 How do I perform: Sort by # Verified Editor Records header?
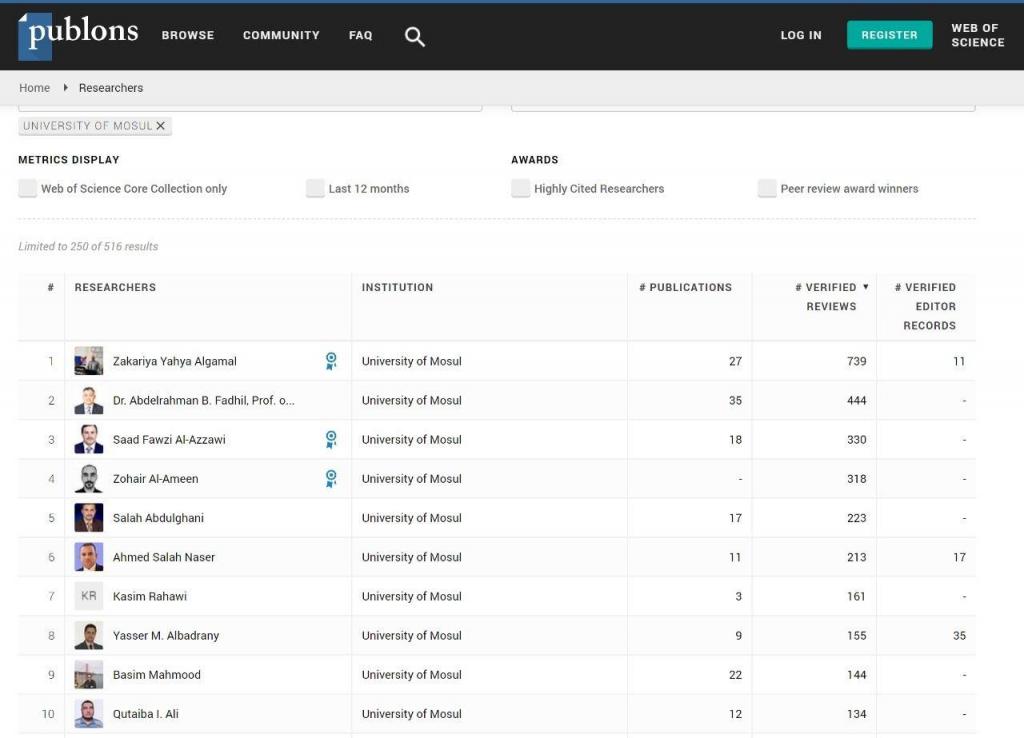(x=926, y=306)
